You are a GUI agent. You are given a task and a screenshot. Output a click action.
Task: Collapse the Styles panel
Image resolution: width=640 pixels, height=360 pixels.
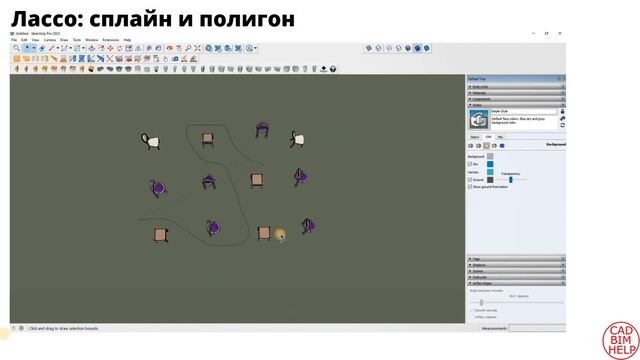coord(516,105)
